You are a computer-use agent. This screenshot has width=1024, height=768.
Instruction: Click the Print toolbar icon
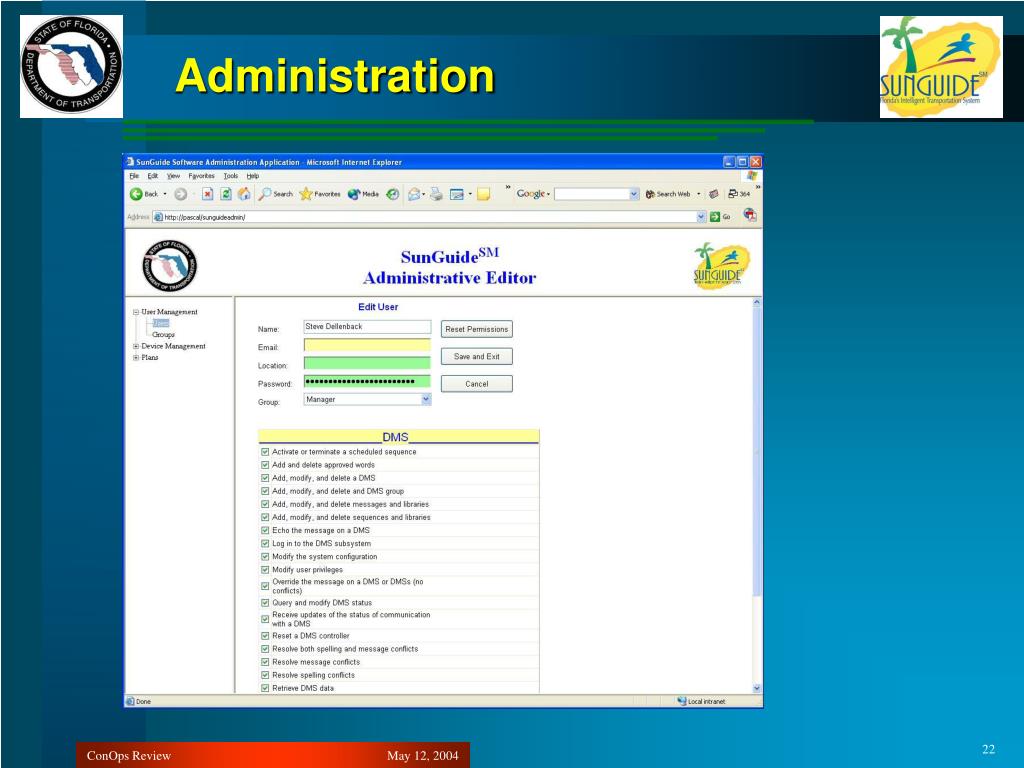click(436, 194)
